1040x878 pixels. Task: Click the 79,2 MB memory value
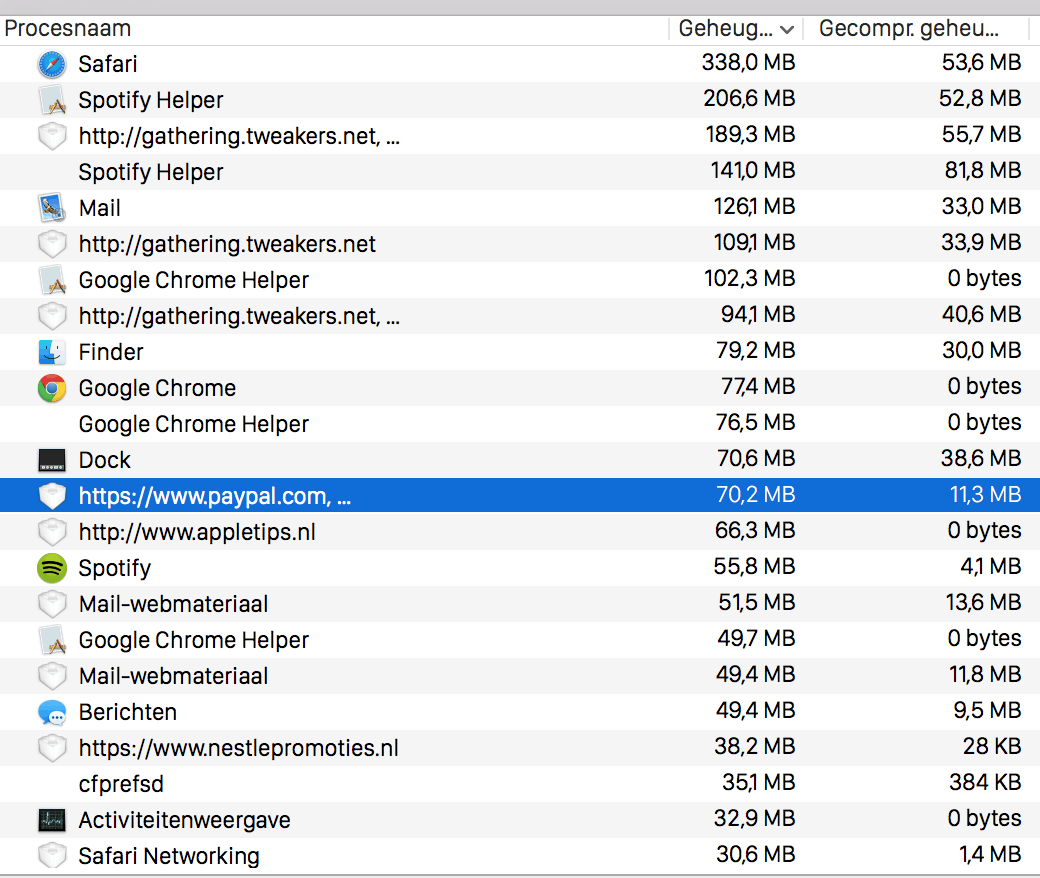pos(756,350)
